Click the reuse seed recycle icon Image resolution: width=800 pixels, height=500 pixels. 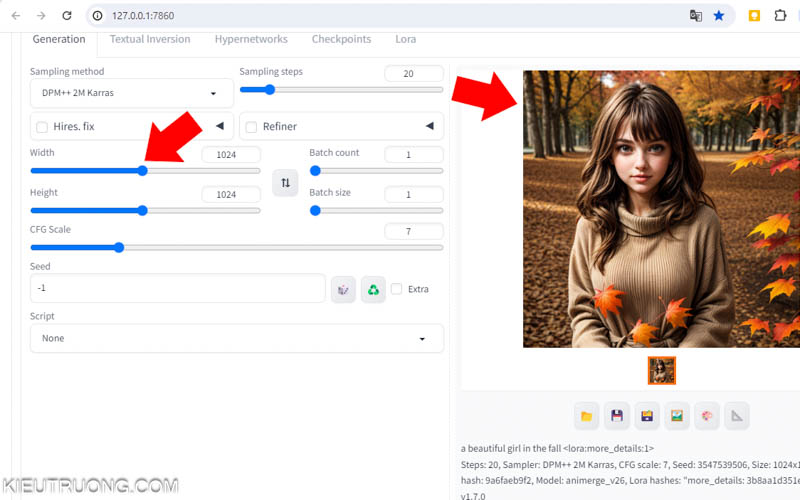click(x=373, y=289)
